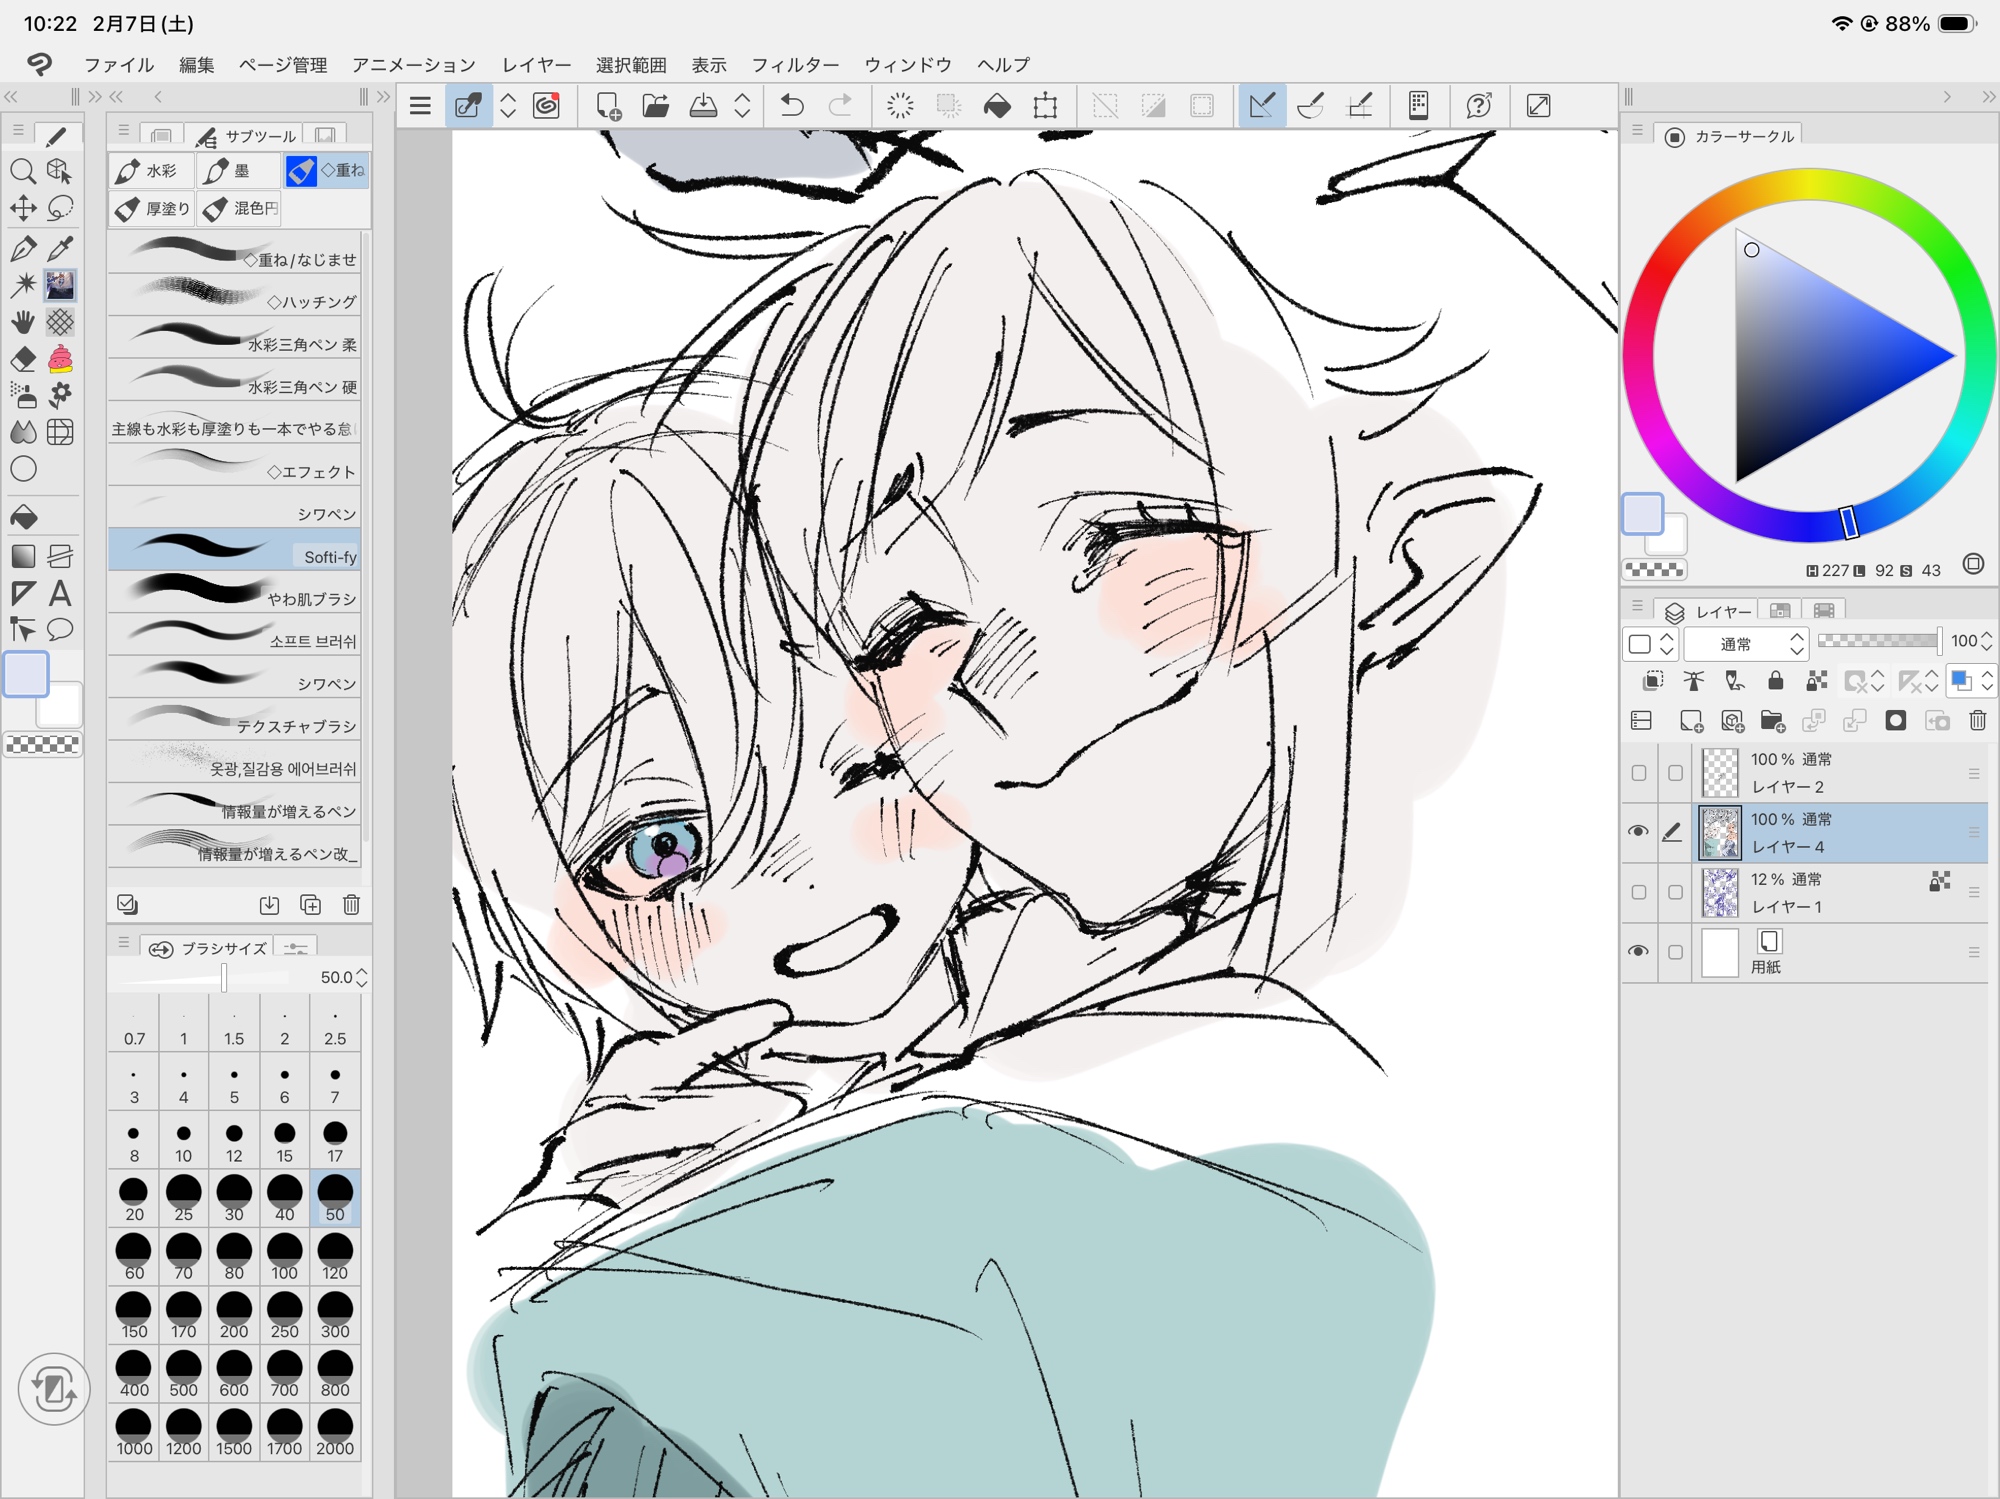The image size is (2000, 1499).
Task: Hide レイヤー 4 with eye icon
Action: (1638, 832)
